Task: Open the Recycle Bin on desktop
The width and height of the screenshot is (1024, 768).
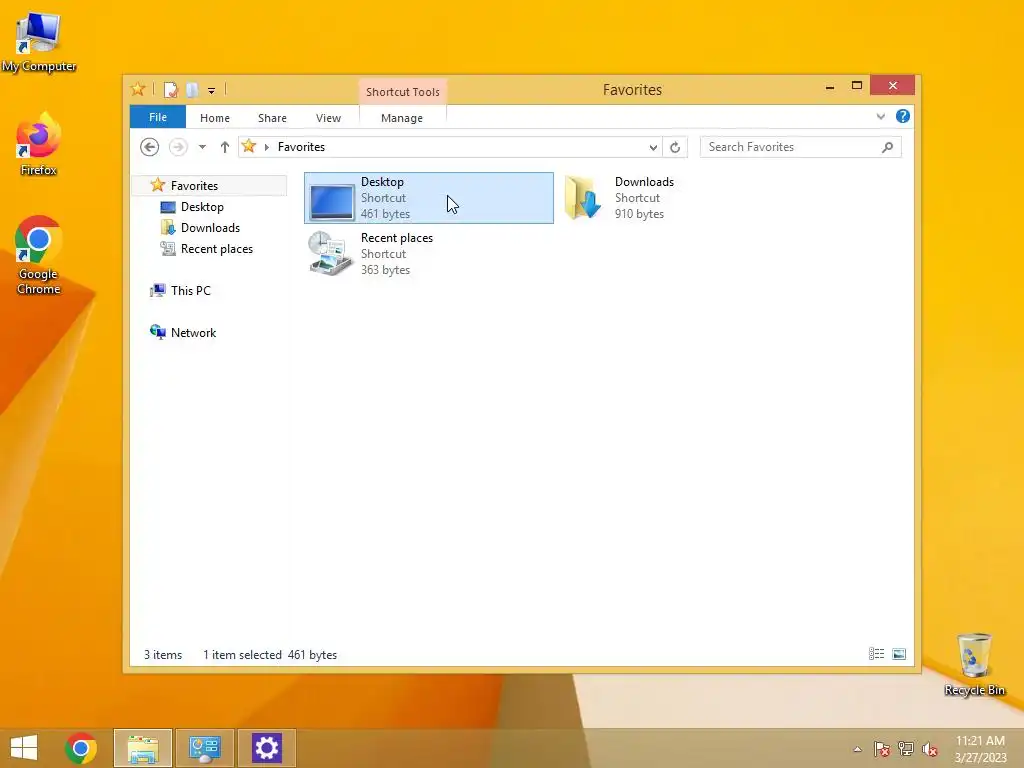Action: [x=974, y=664]
